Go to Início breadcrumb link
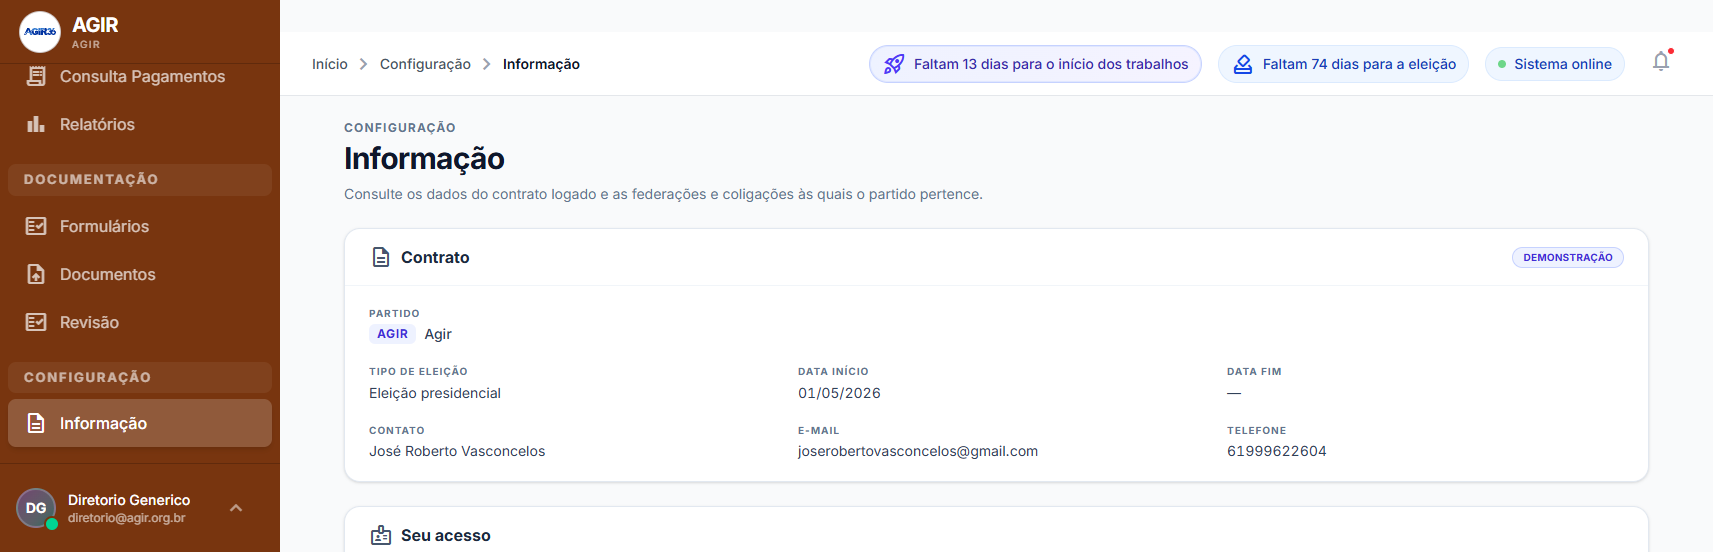The image size is (1713, 552). pyautogui.click(x=330, y=64)
